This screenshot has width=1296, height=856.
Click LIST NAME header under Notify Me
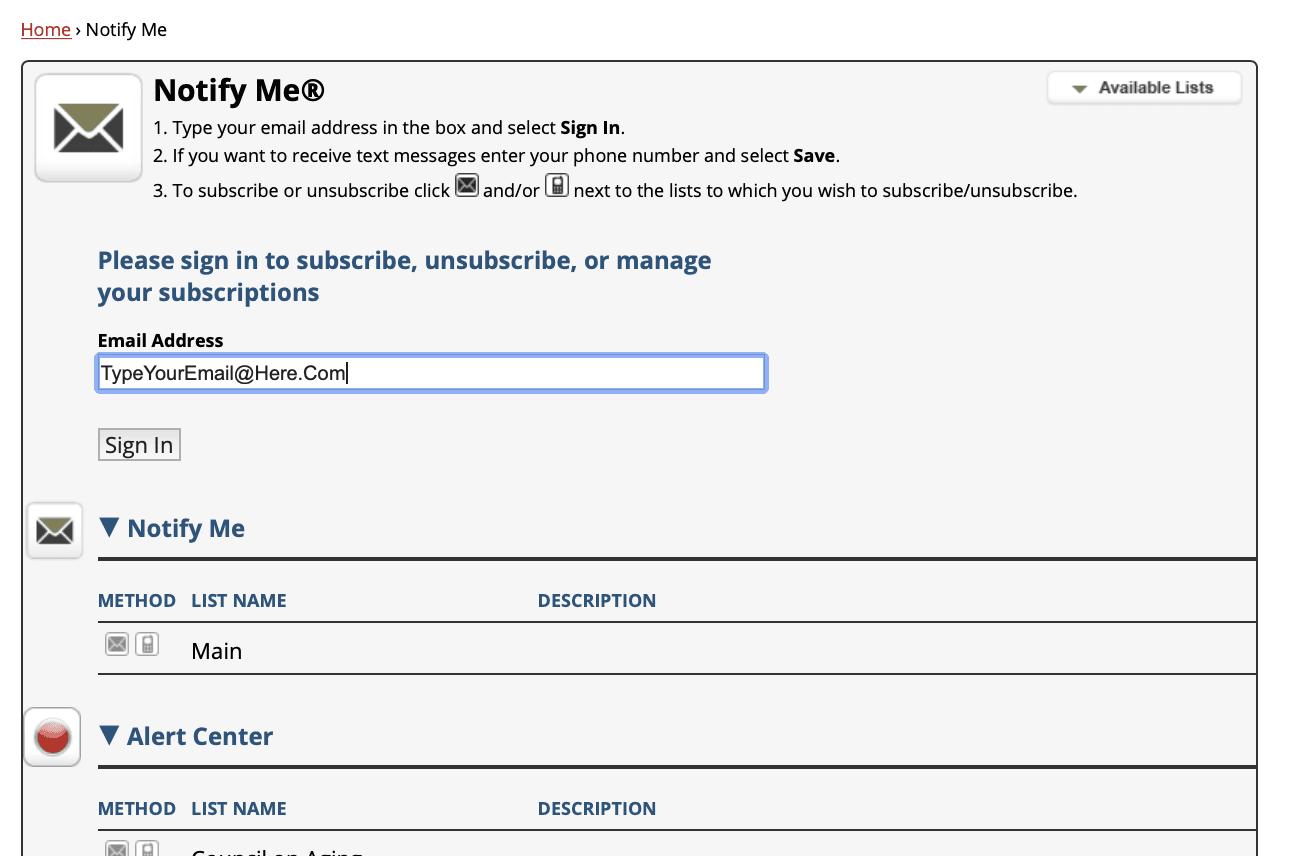[239, 601]
